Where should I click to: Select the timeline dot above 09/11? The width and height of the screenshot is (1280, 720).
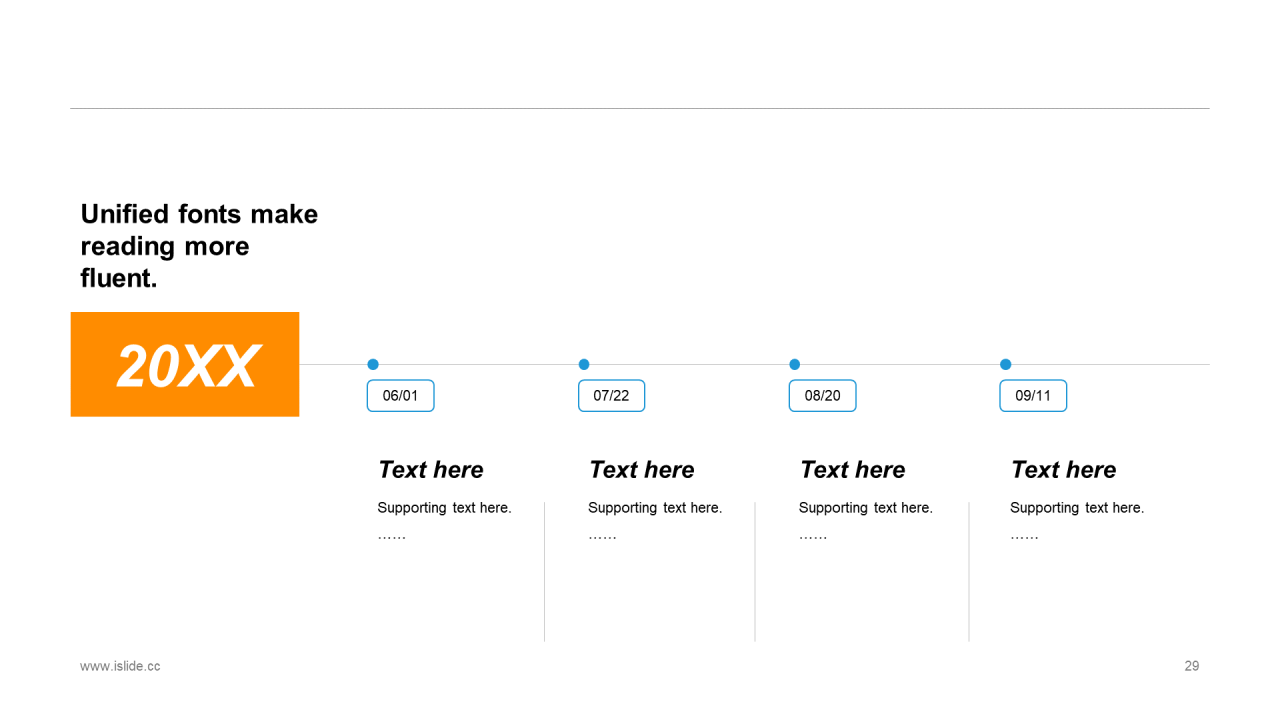pos(1006,364)
